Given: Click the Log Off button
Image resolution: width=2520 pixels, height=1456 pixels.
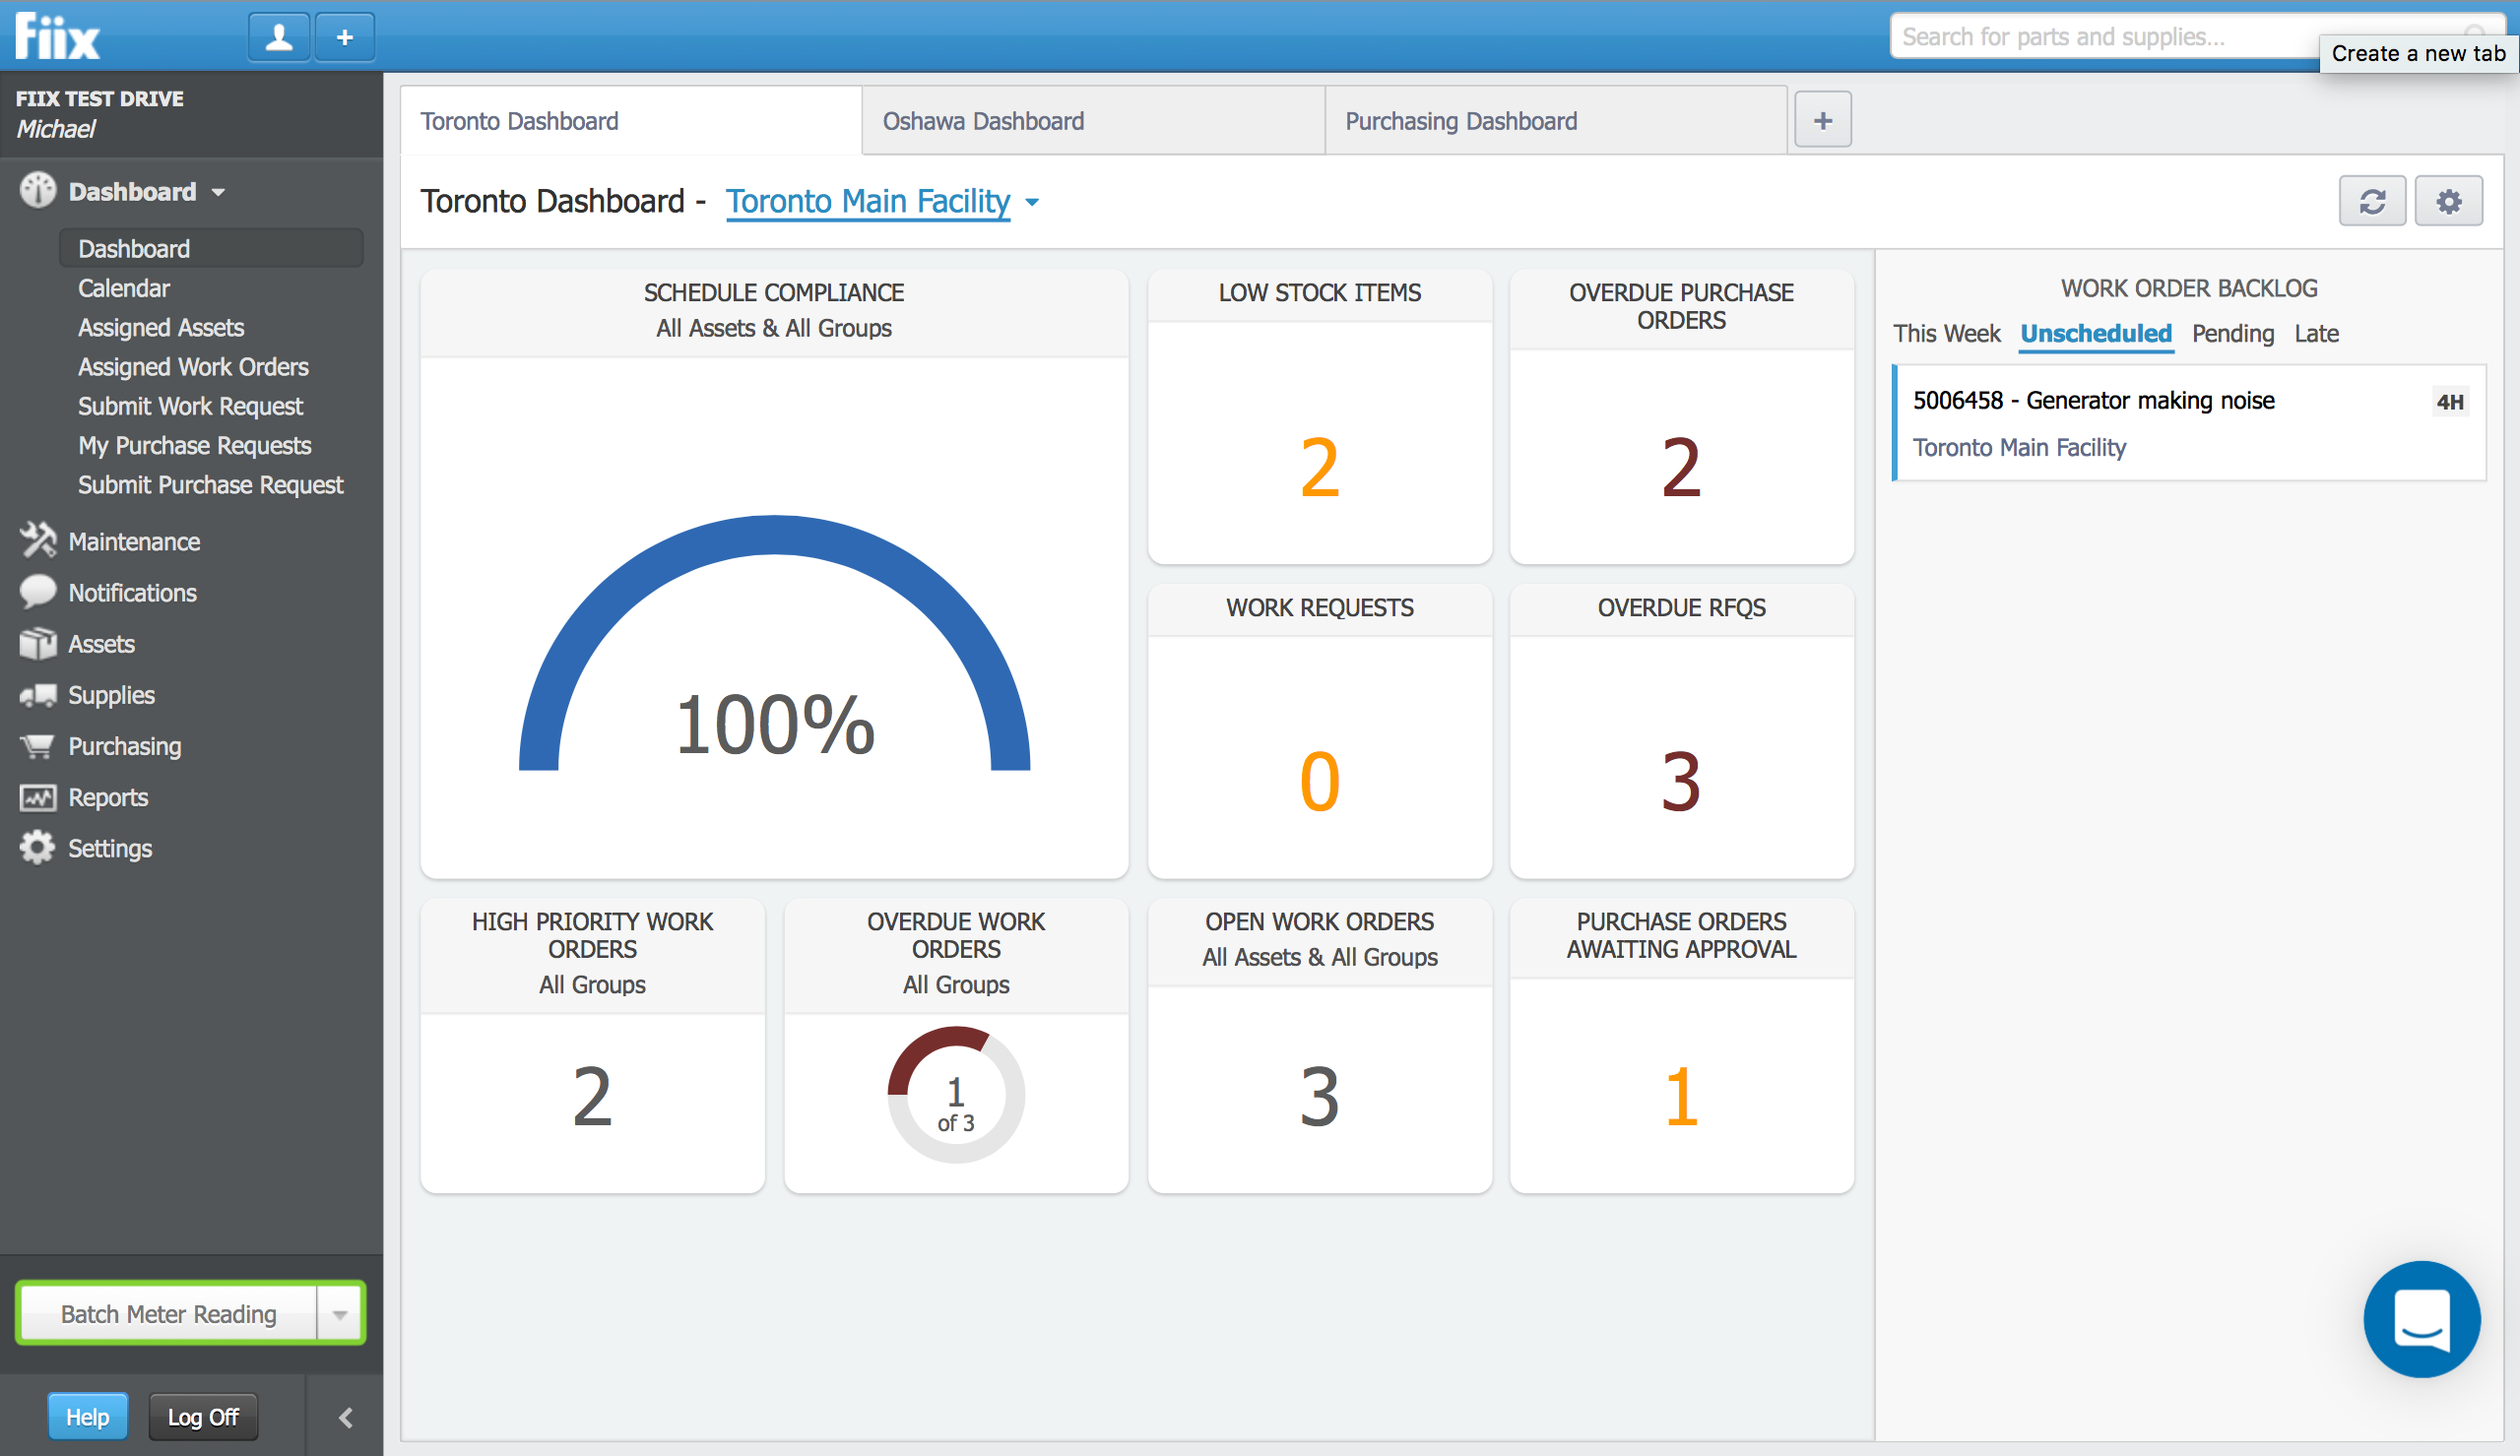Looking at the screenshot, I should point(203,1417).
